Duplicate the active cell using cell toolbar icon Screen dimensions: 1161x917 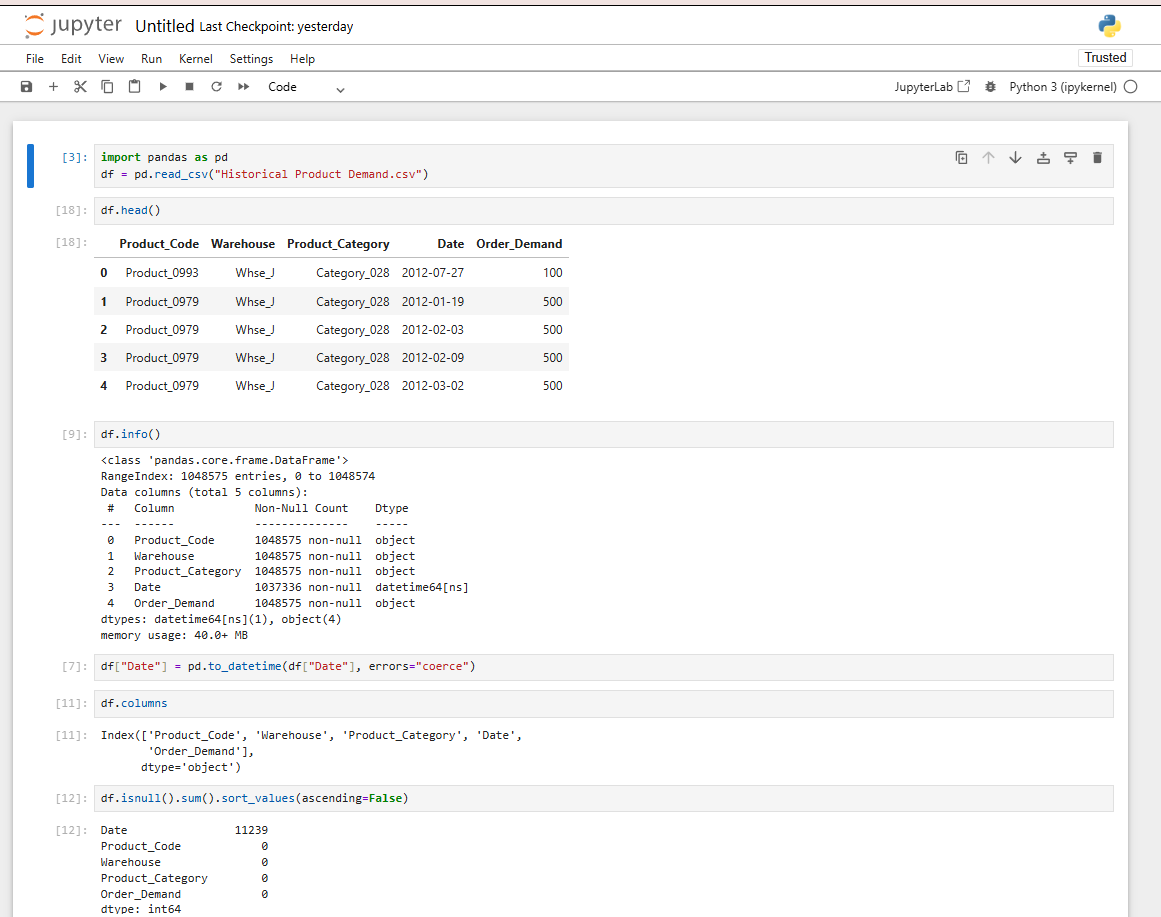click(961, 158)
